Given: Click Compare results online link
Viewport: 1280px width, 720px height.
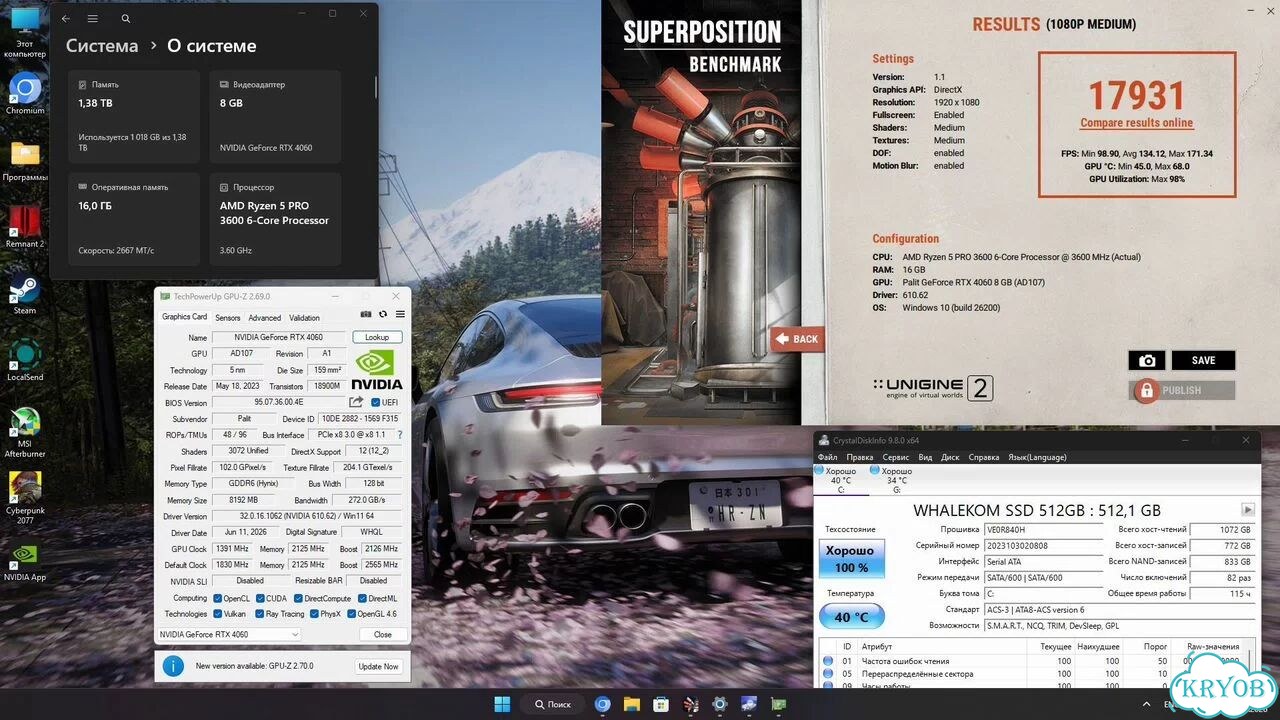Looking at the screenshot, I should point(1137,123).
